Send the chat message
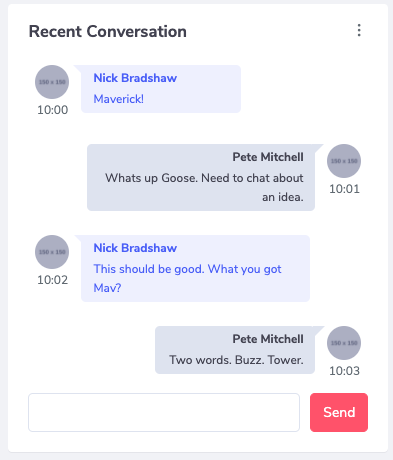393x460 pixels. point(339,412)
